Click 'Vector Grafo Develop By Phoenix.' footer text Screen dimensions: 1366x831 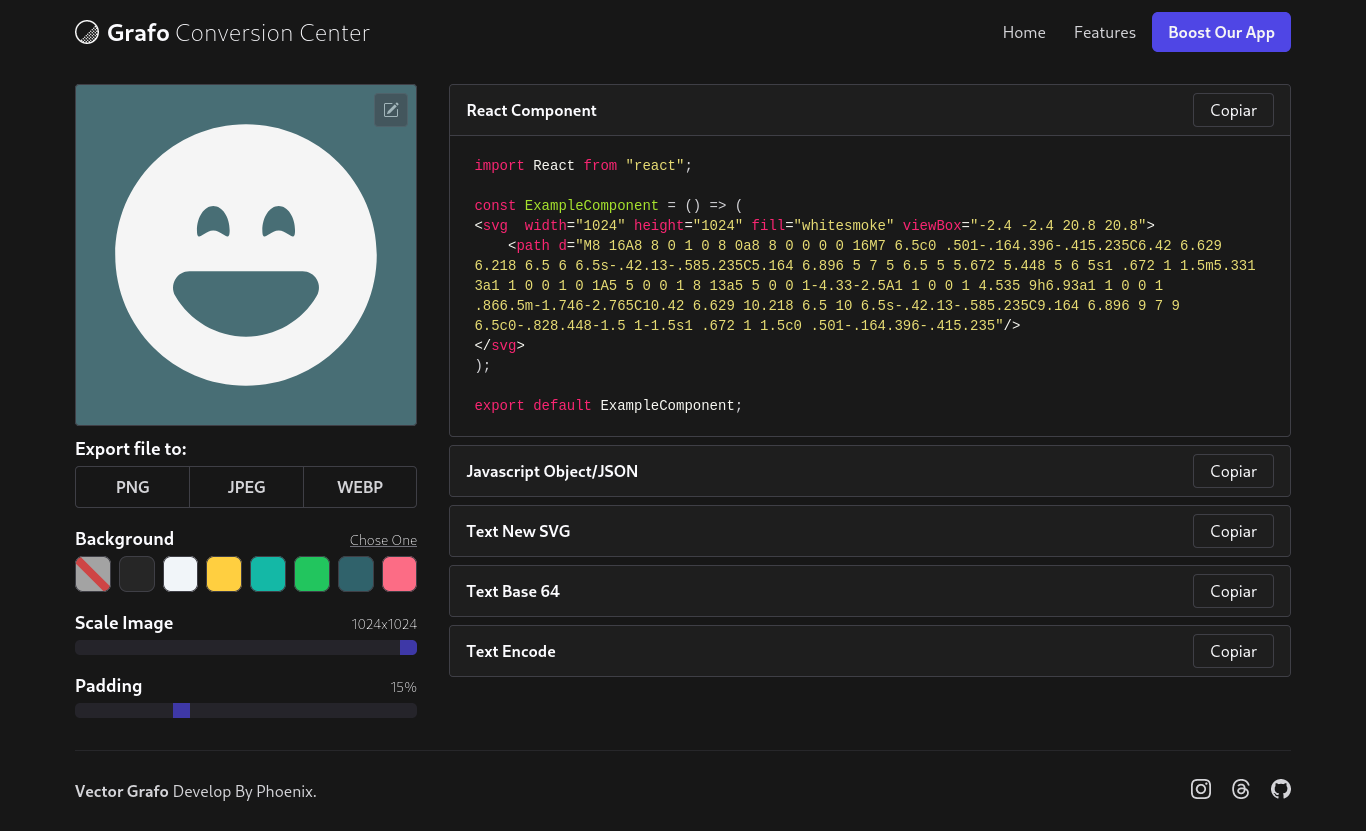[x=196, y=791]
